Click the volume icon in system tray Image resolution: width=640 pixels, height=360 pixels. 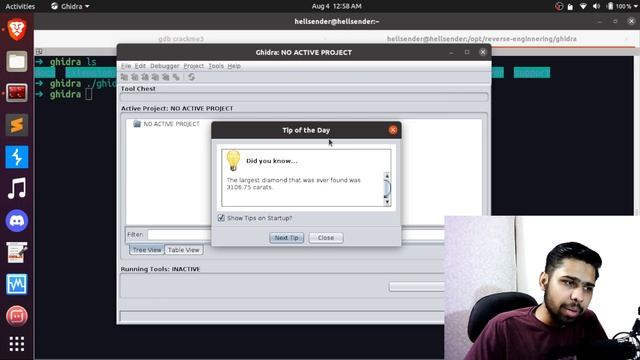pyautogui.click(x=596, y=6)
